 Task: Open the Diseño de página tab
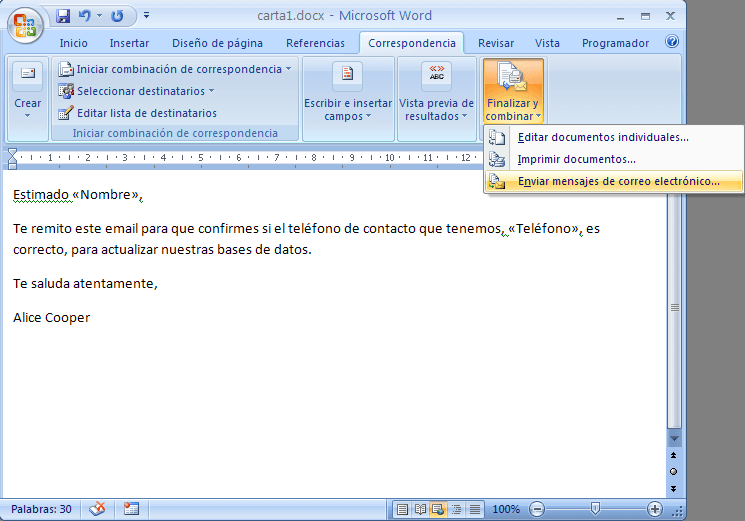coord(217,43)
